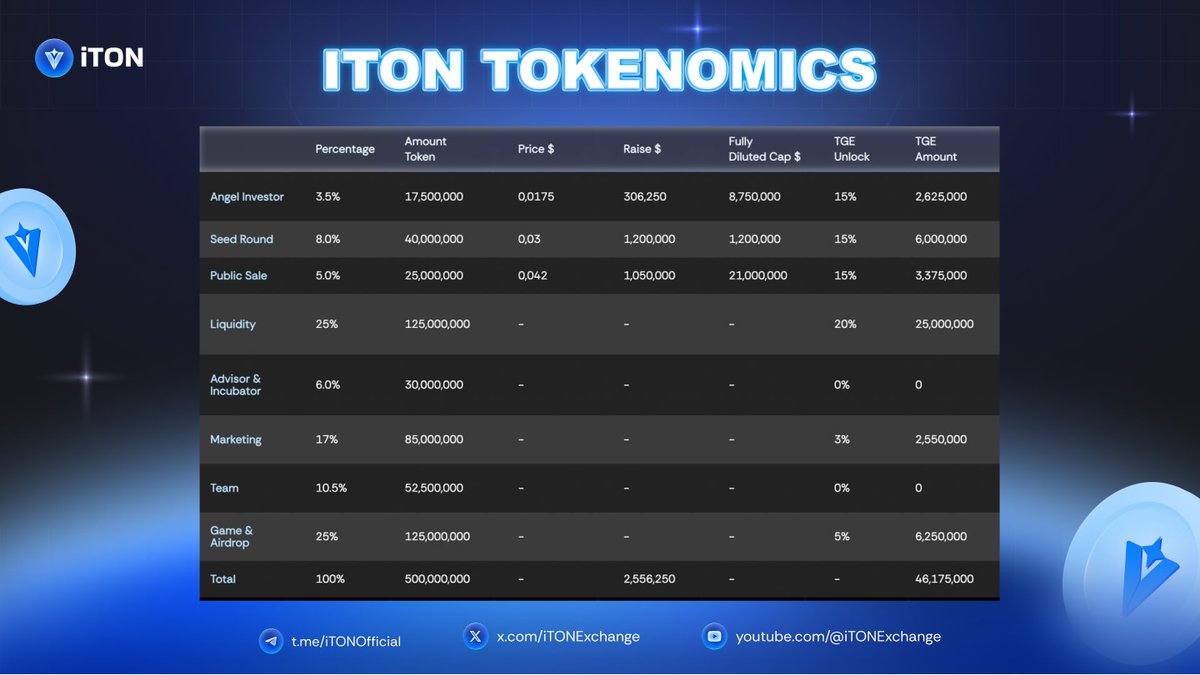Click the 0,042 price cell
1200x675 pixels.
[x=533, y=275]
